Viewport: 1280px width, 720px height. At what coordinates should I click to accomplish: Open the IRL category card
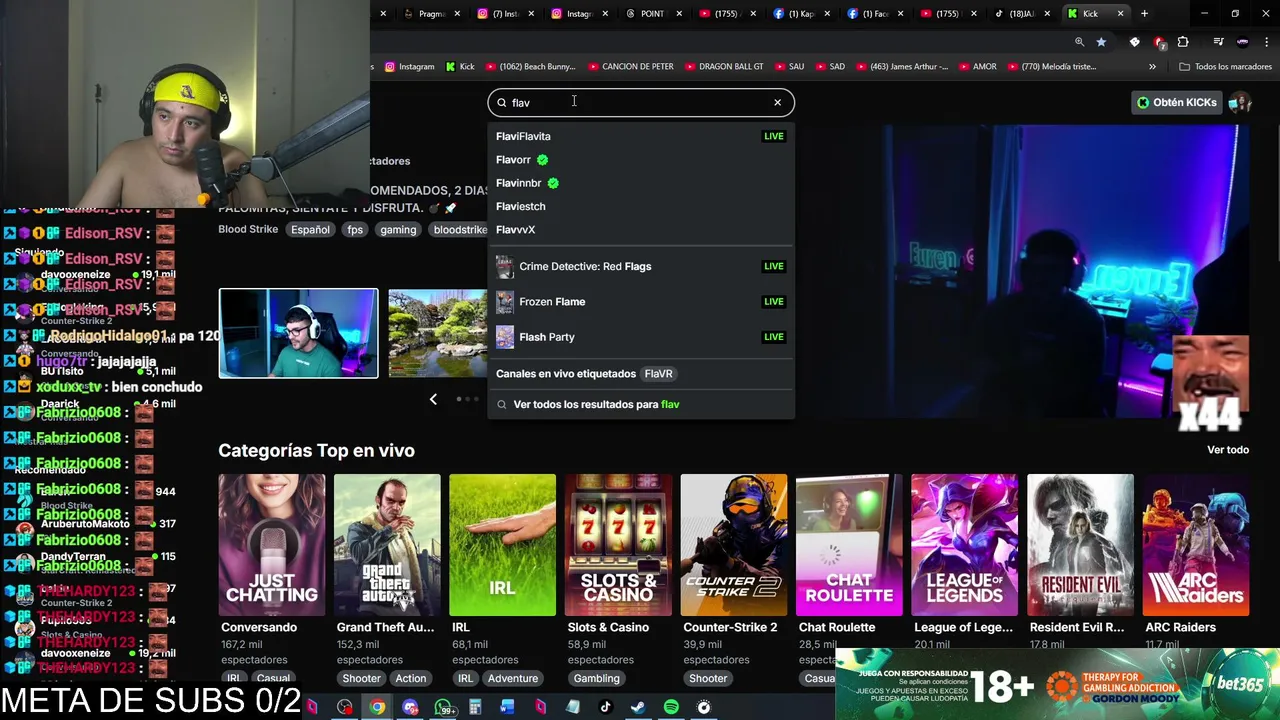[x=502, y=545]
